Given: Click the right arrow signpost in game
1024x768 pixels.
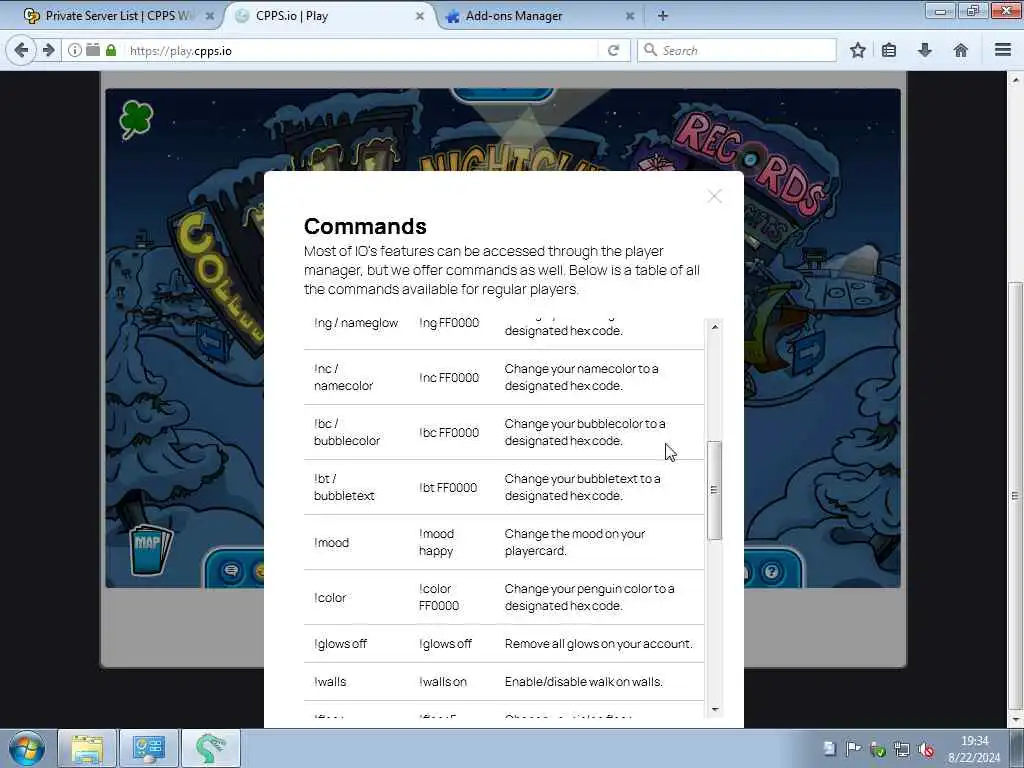Looking at the screenshot, I should 808,353.
